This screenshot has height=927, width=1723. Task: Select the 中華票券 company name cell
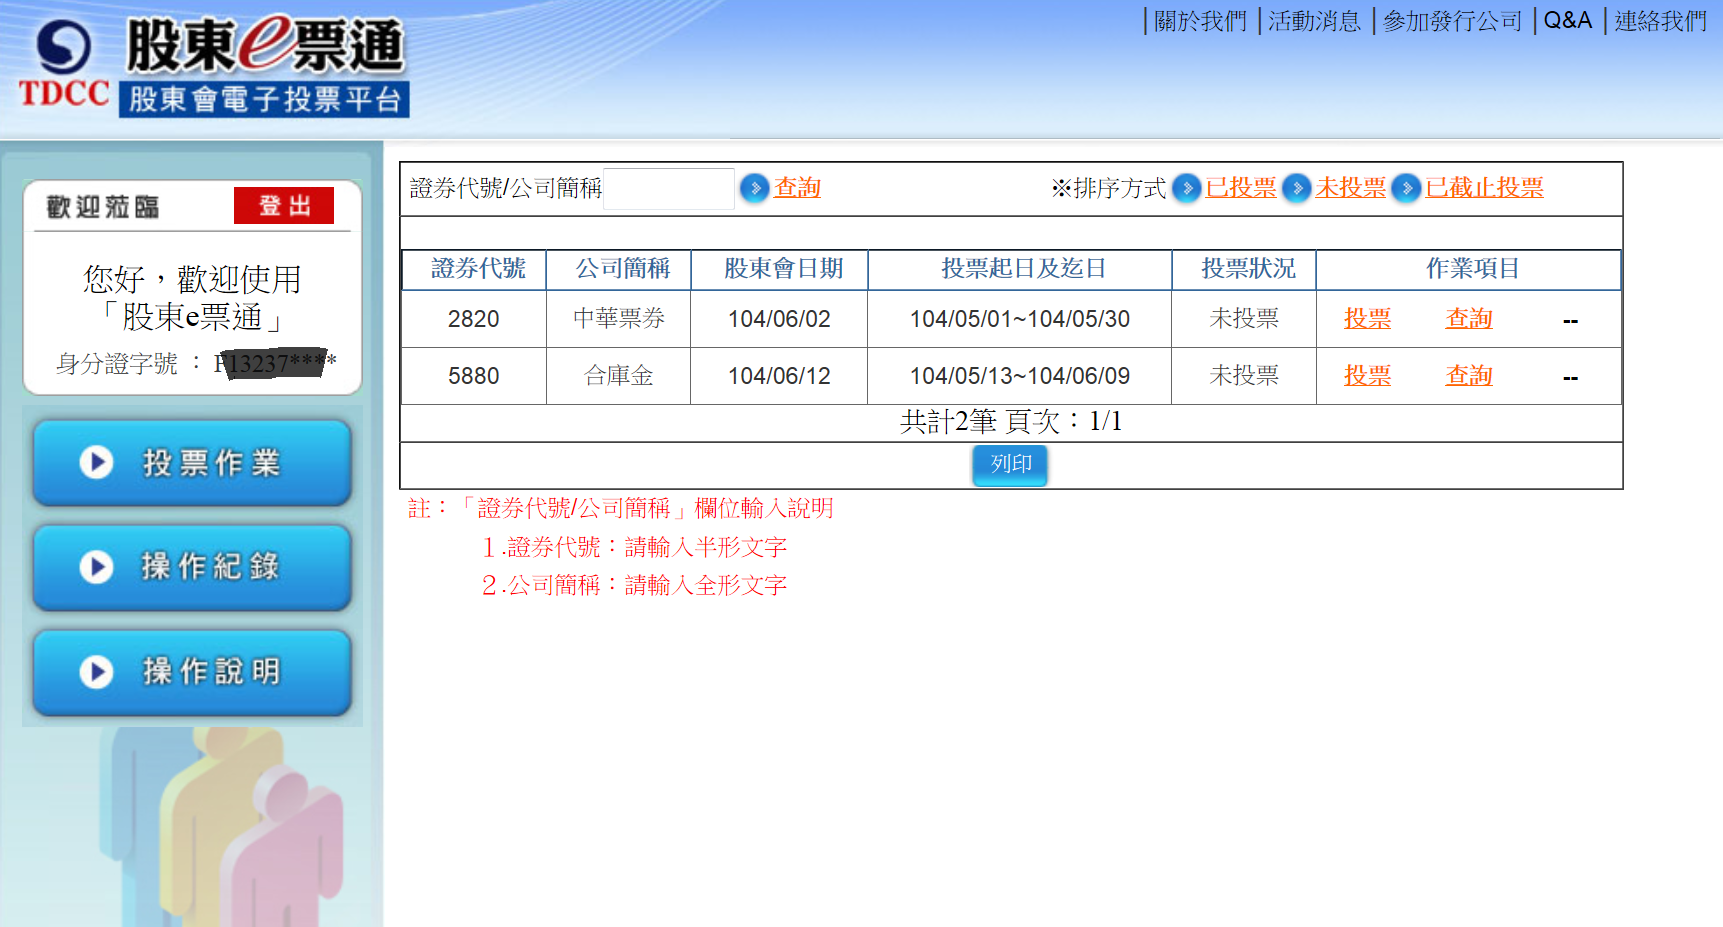coord(619,319)
